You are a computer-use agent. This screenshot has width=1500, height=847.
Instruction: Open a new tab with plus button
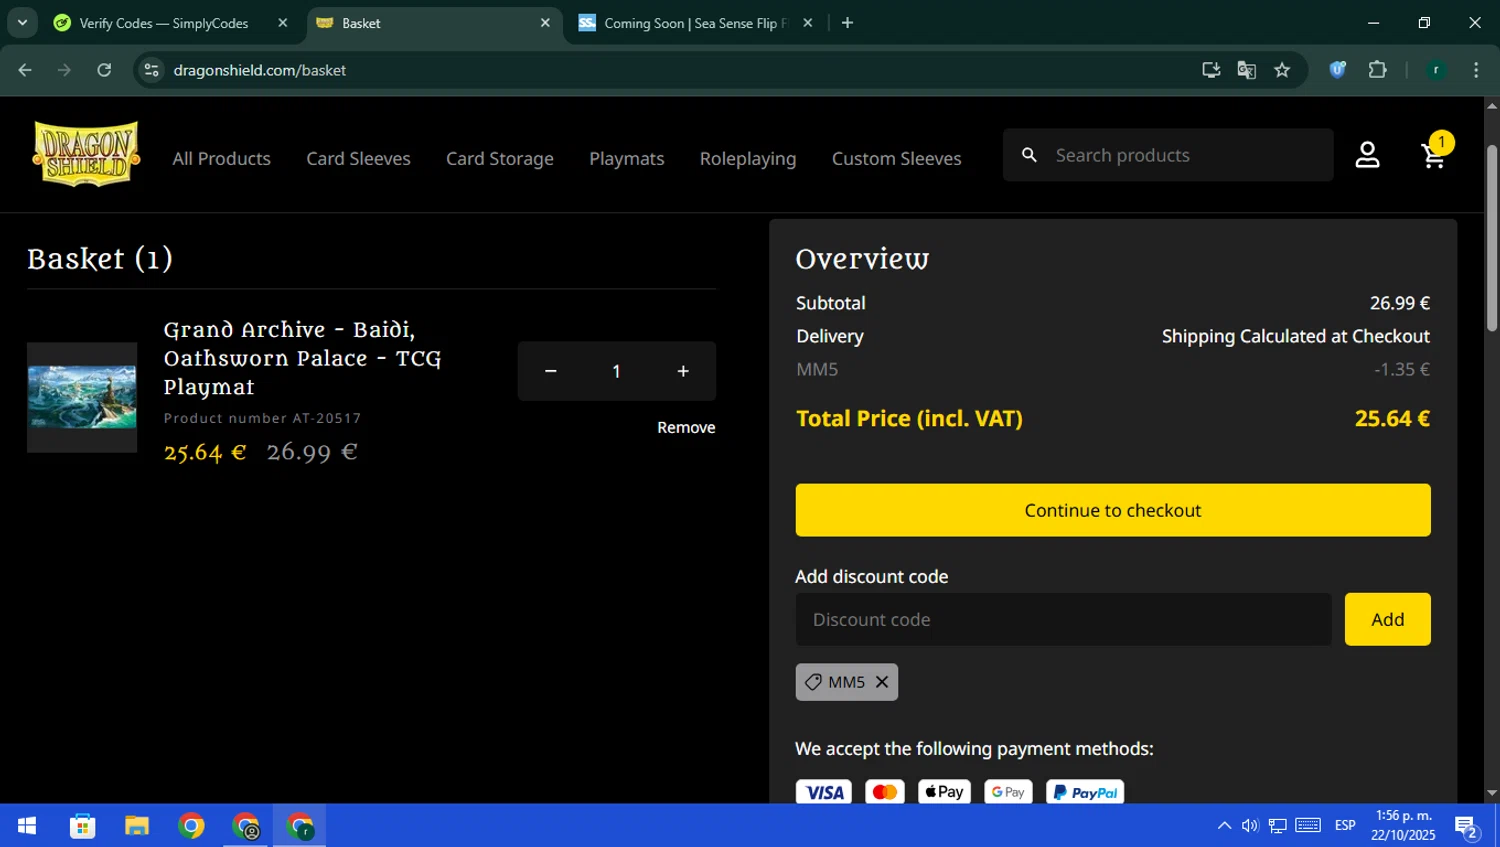847,23
